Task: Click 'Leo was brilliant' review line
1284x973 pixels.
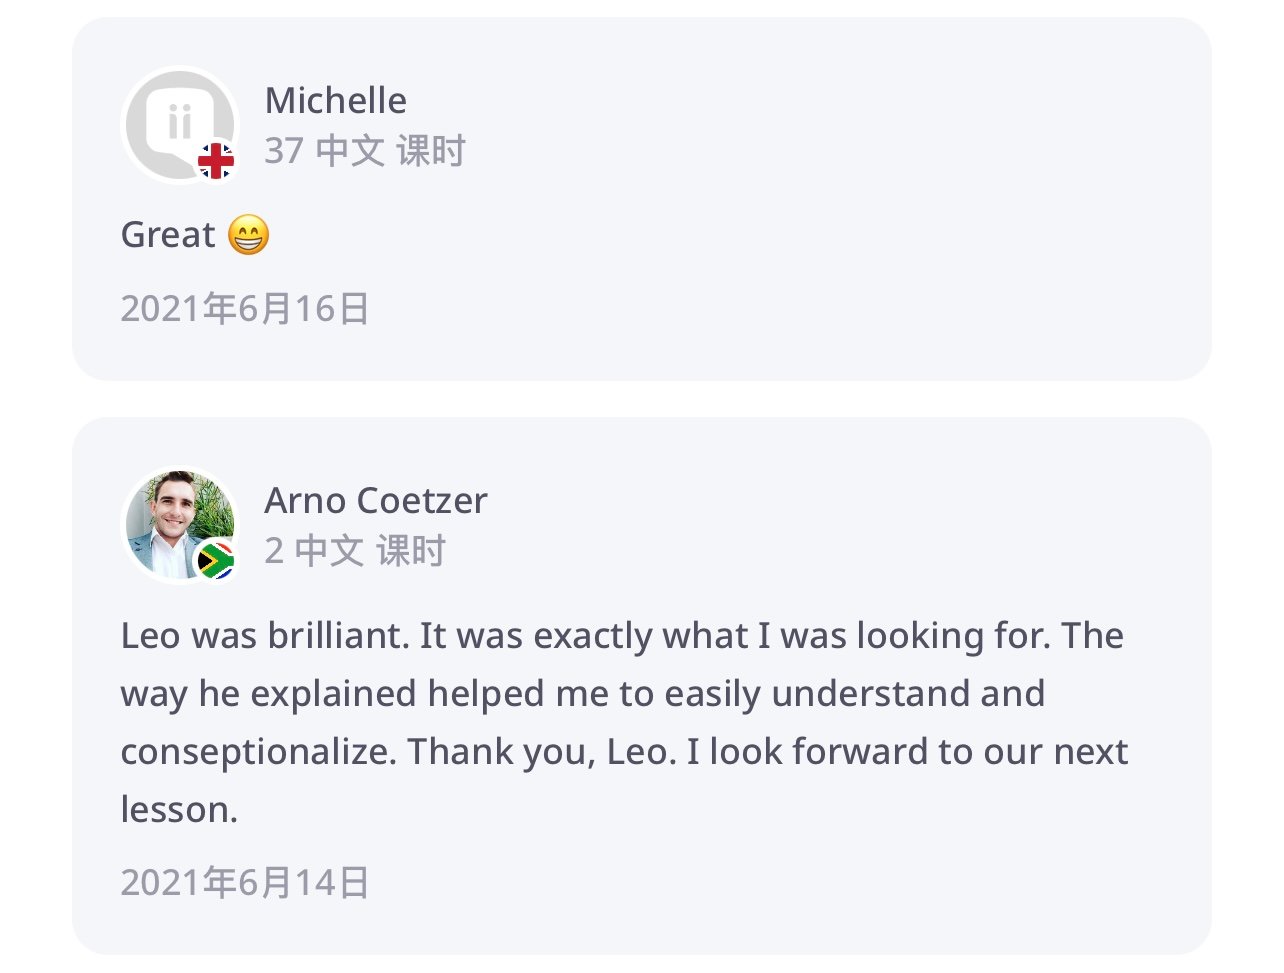Action: click(265, 636)
